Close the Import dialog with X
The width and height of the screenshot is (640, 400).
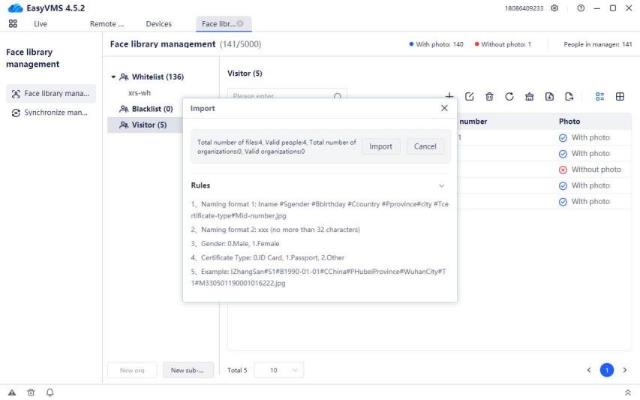click(x=444, y=108)
